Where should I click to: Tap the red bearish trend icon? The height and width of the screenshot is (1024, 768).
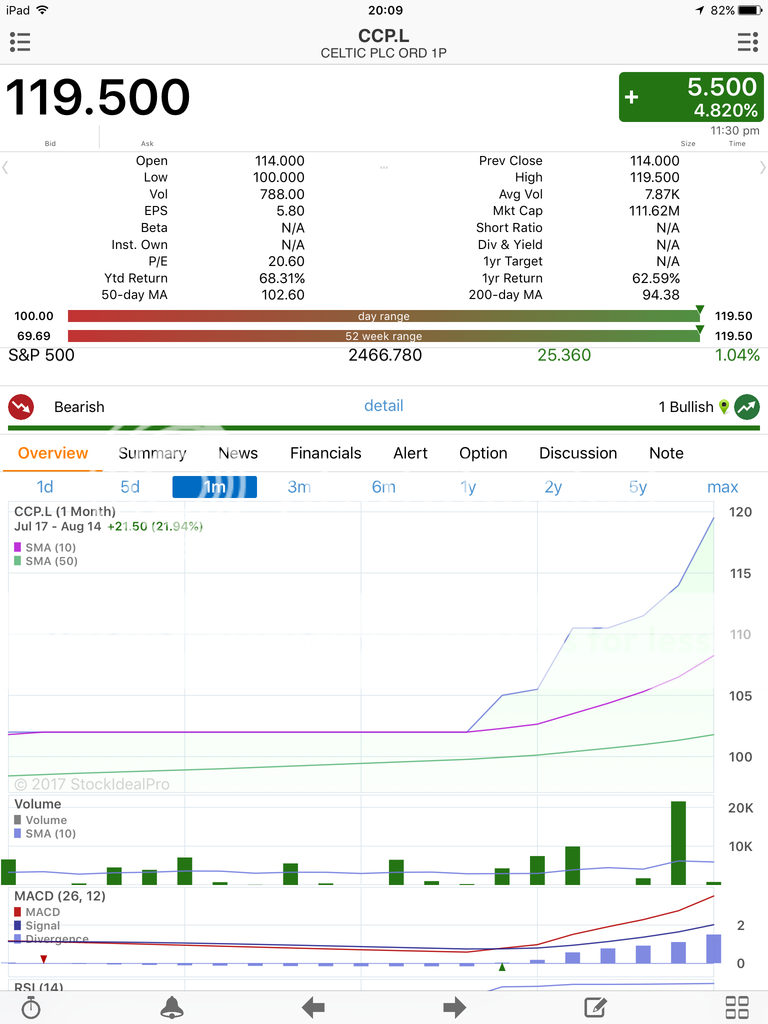click(x=21, y=407)
